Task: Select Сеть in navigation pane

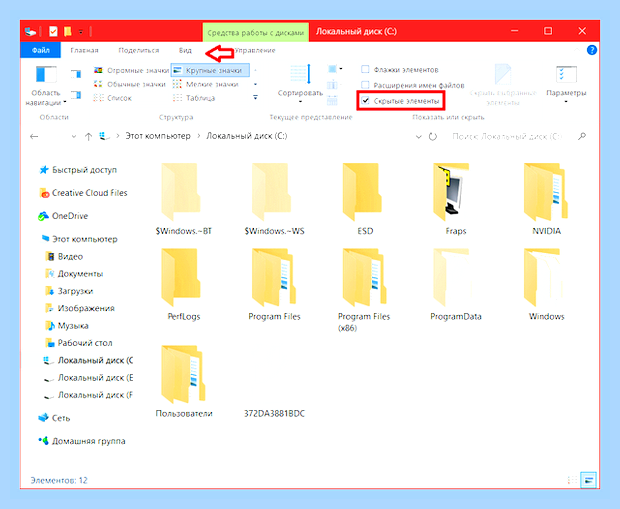Action: point(54,418)
